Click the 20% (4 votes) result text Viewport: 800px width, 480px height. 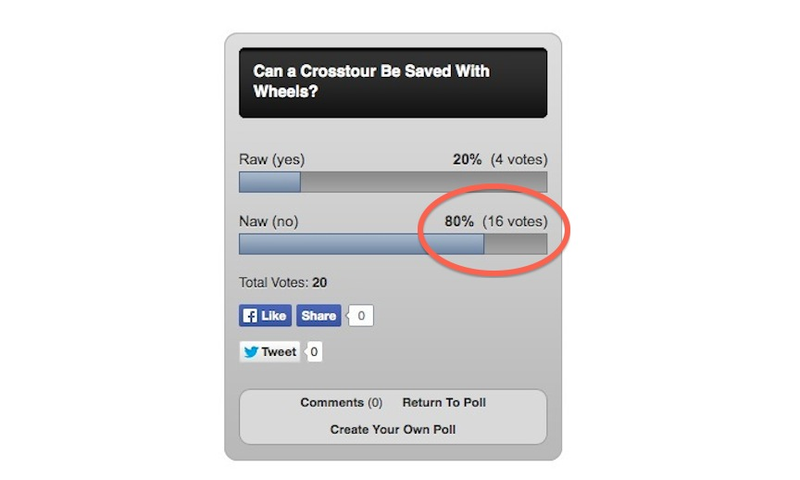point(500,160)
